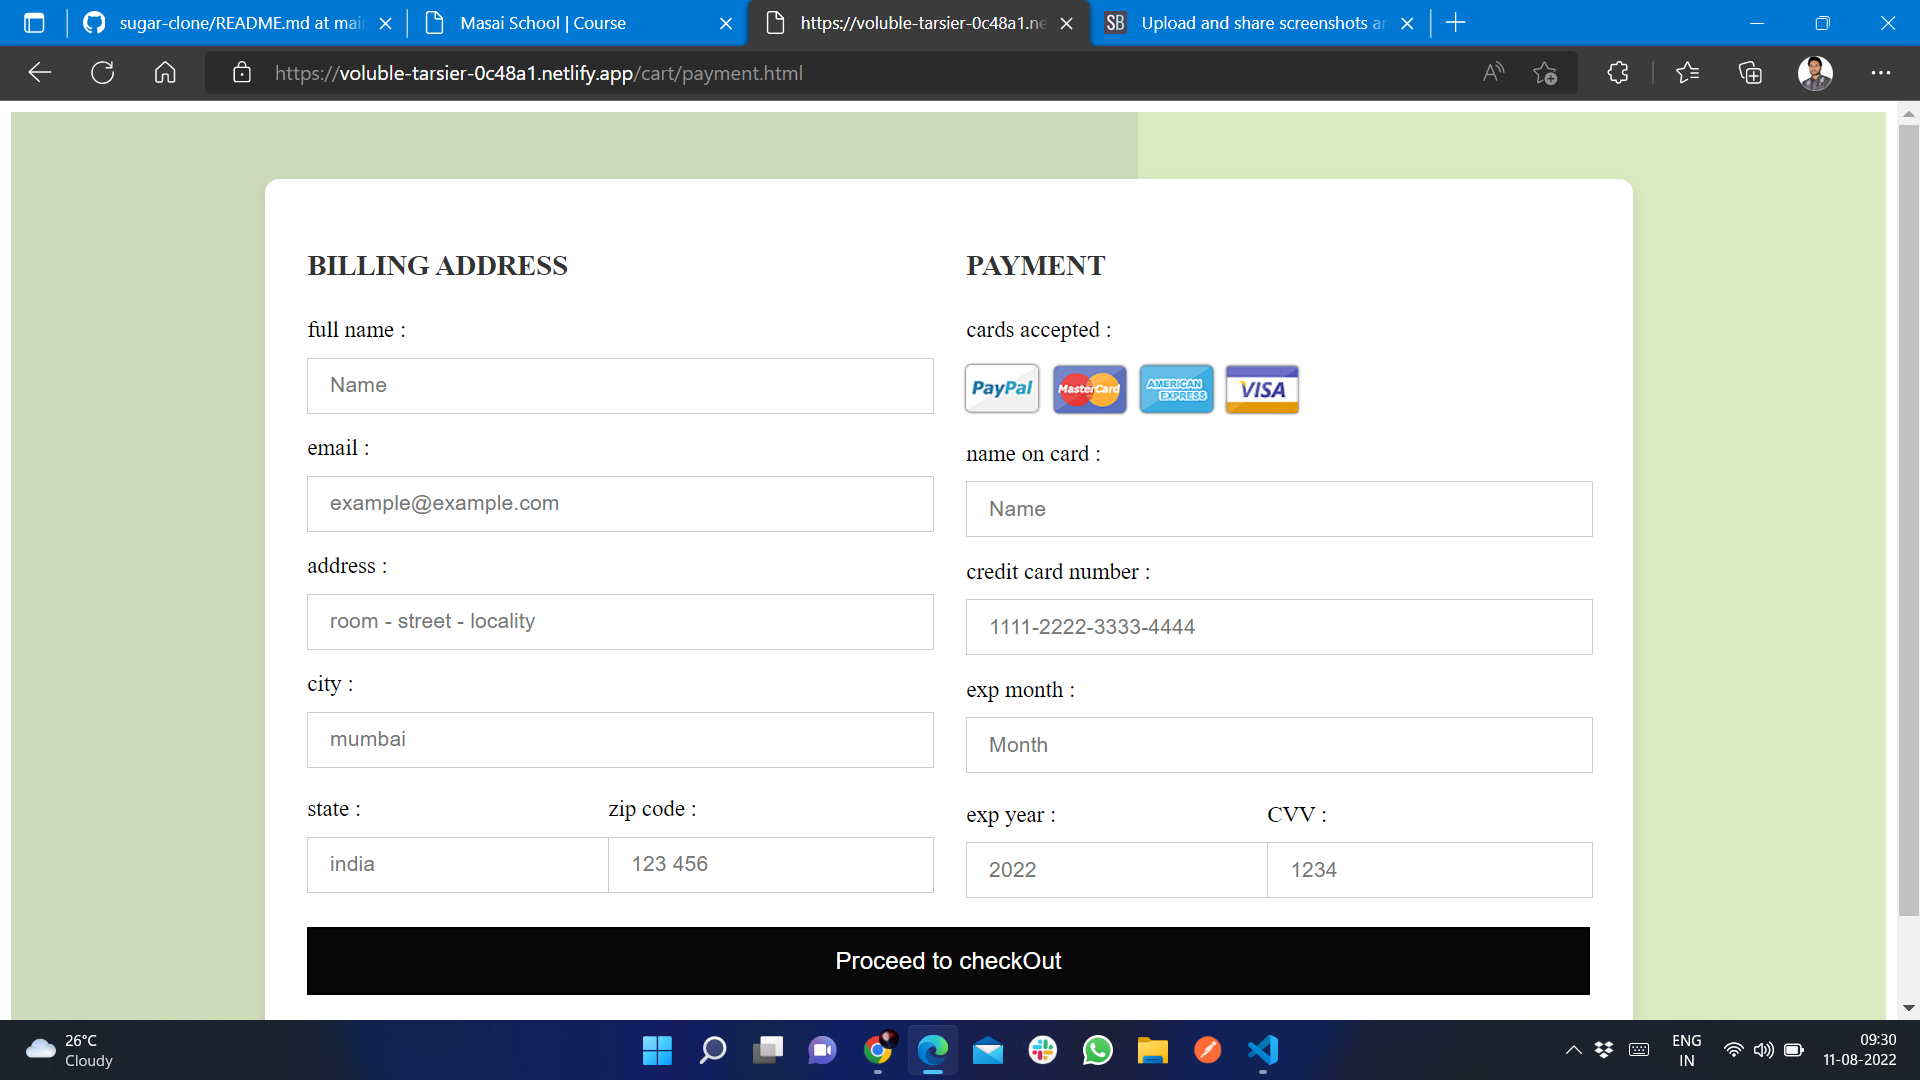Click the PayPal payment icon
The height and width of the screenshot is (1080, 1920).
[x=1001, y=389]
